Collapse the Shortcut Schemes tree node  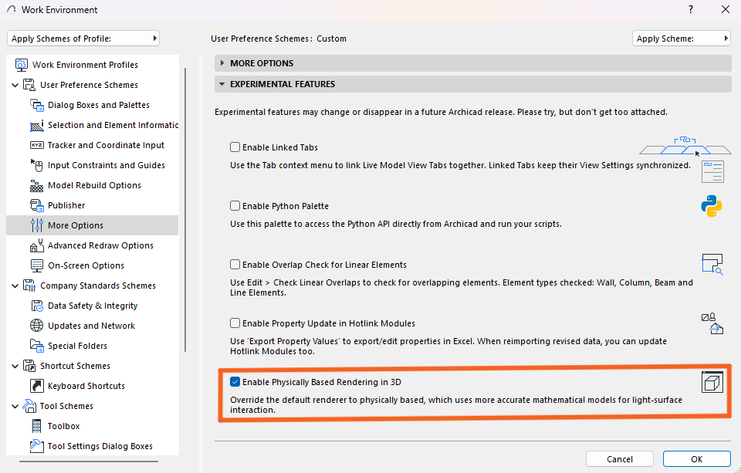click(15, 366)
